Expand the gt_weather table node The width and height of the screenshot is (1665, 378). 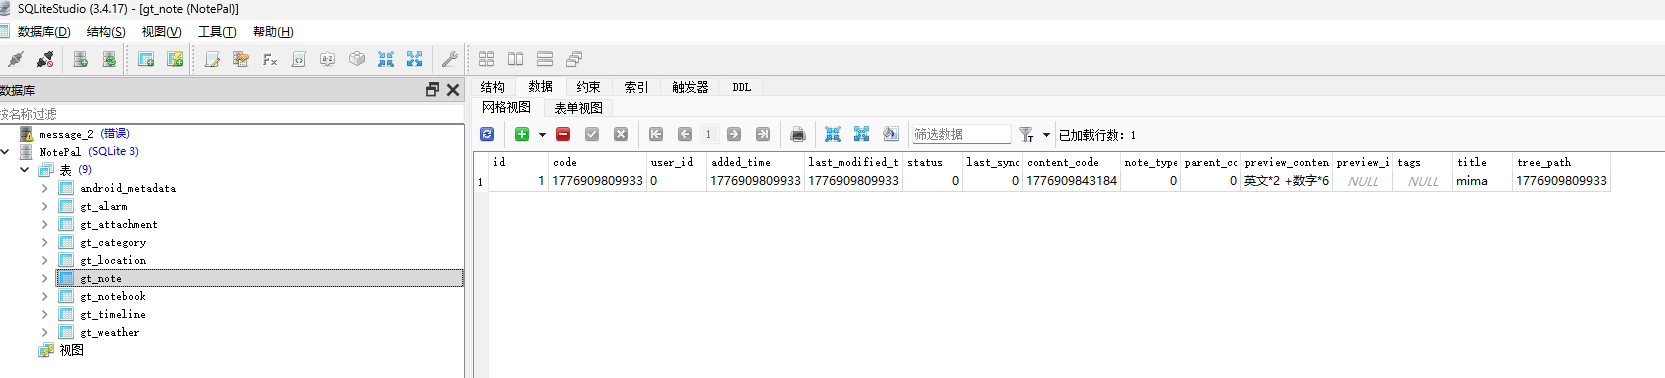44,332
